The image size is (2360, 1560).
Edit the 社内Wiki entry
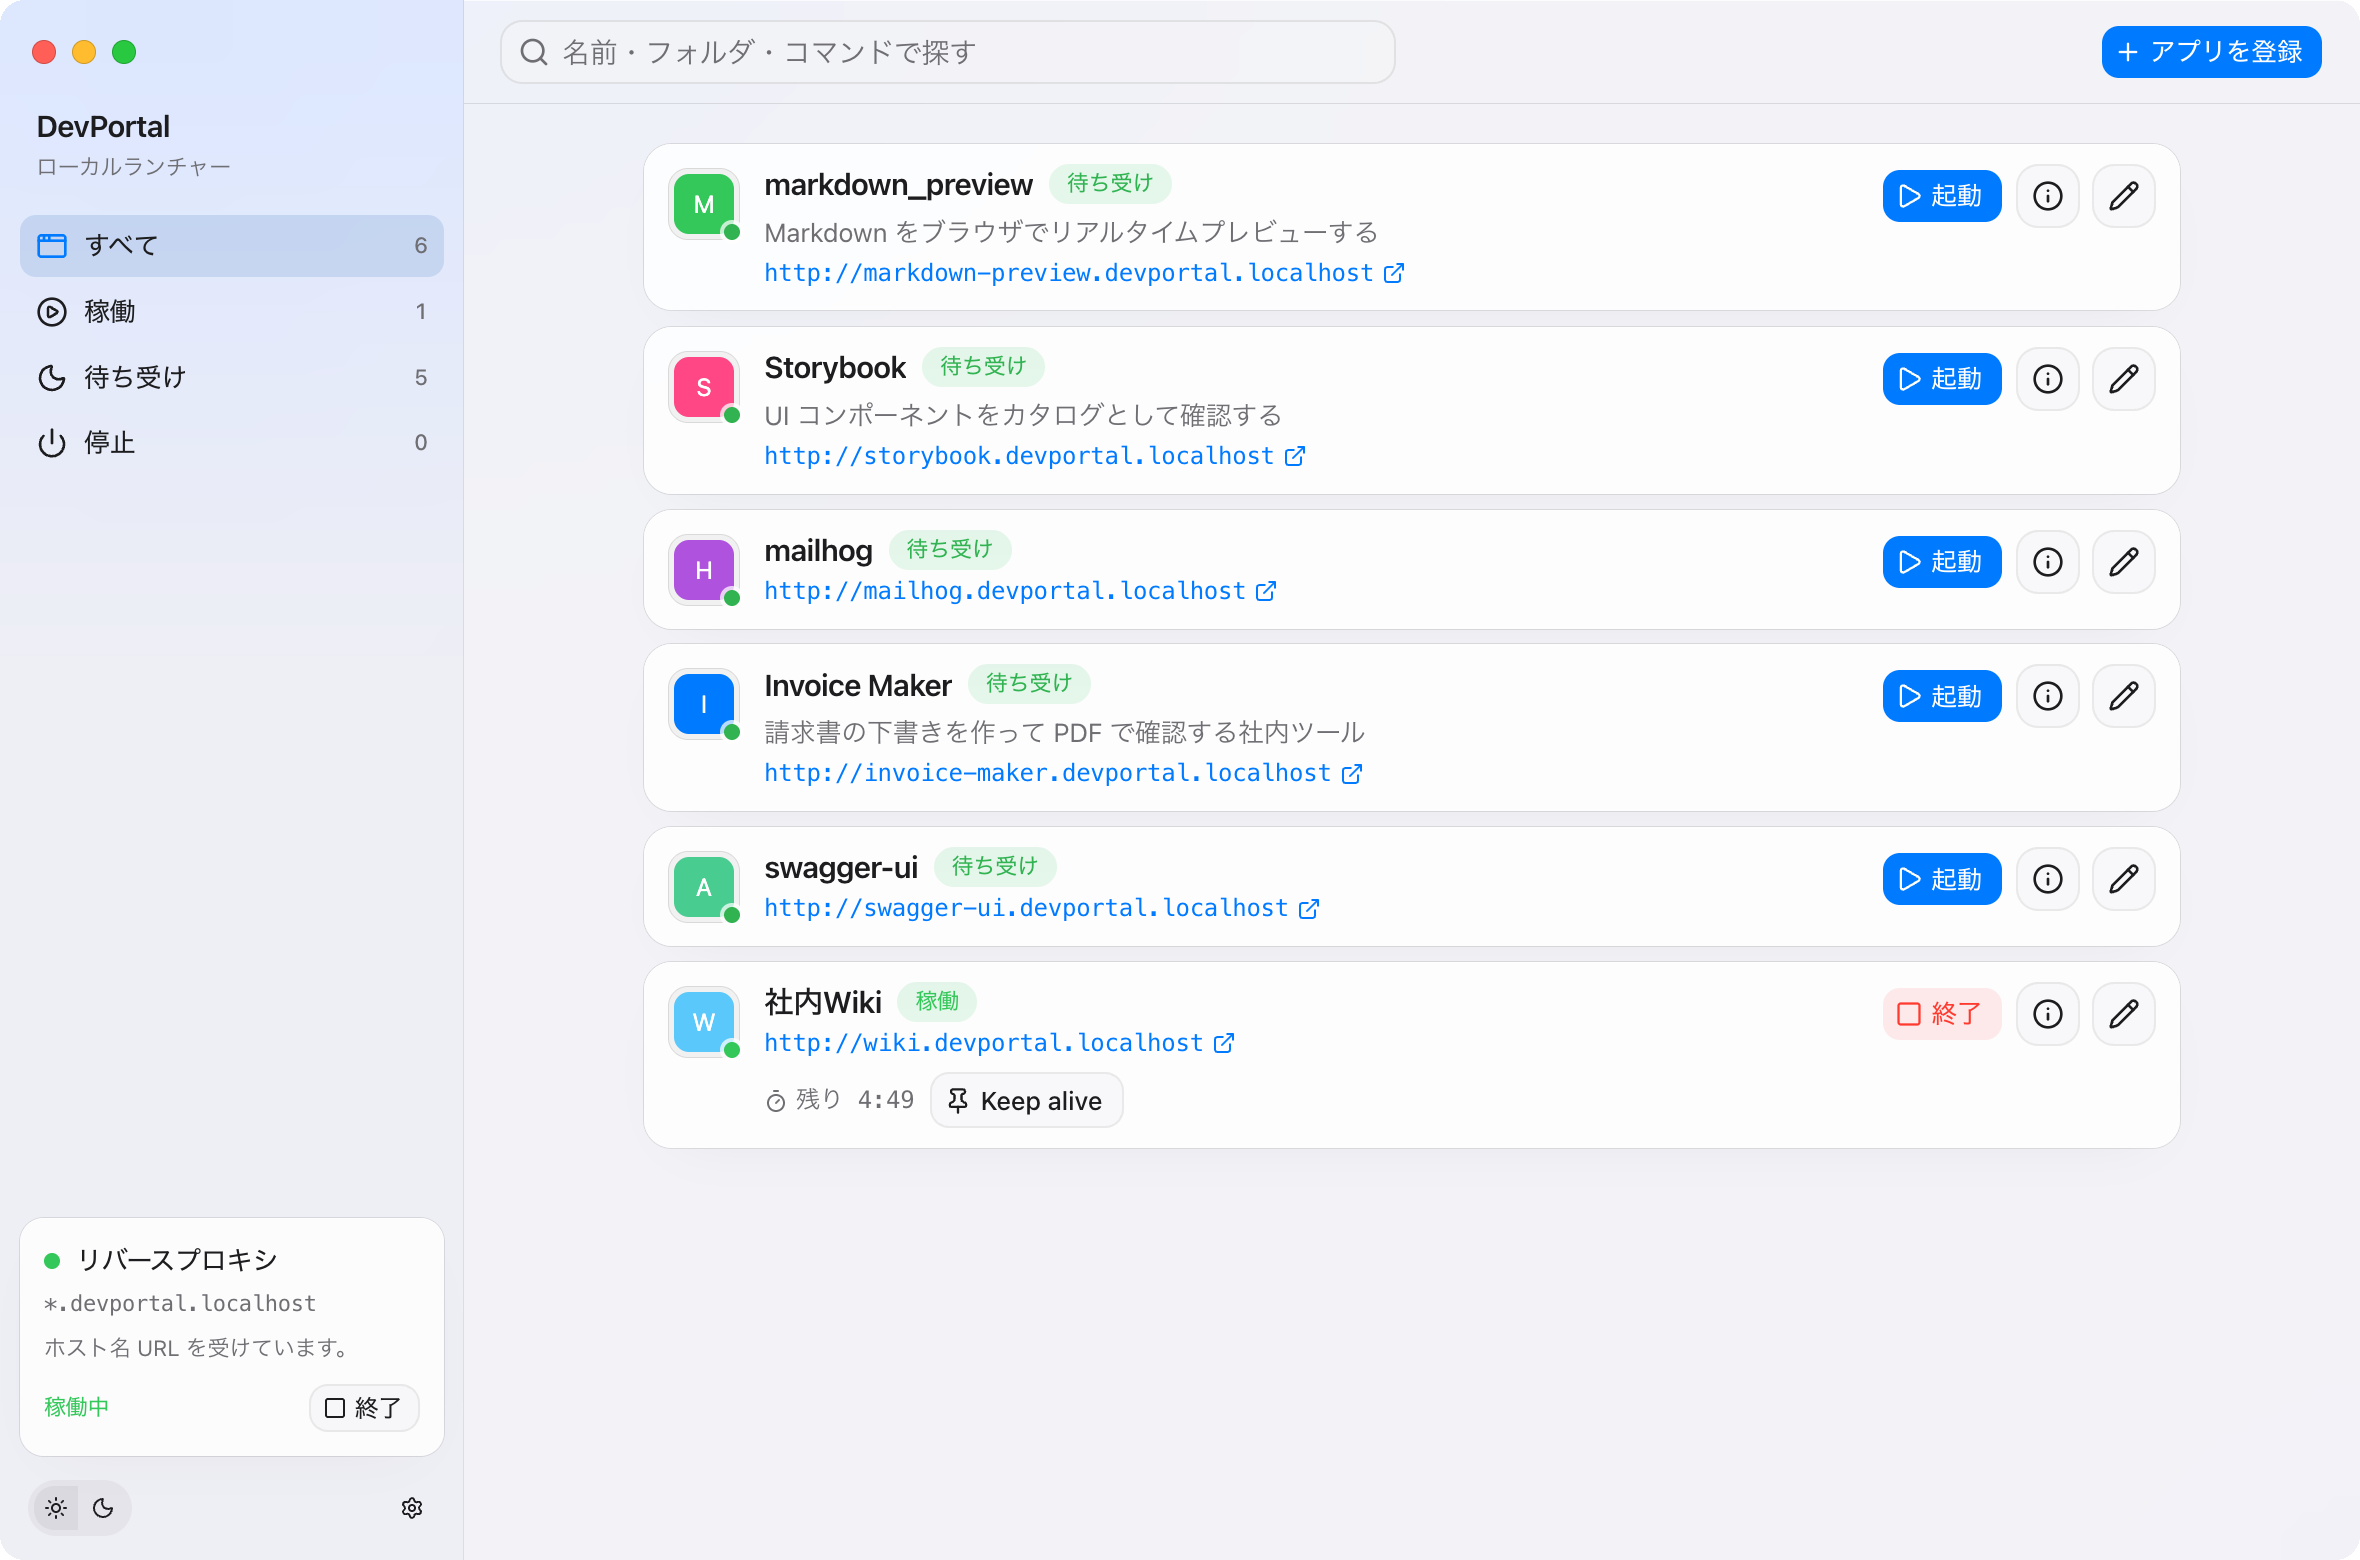coord(2124,1014)
